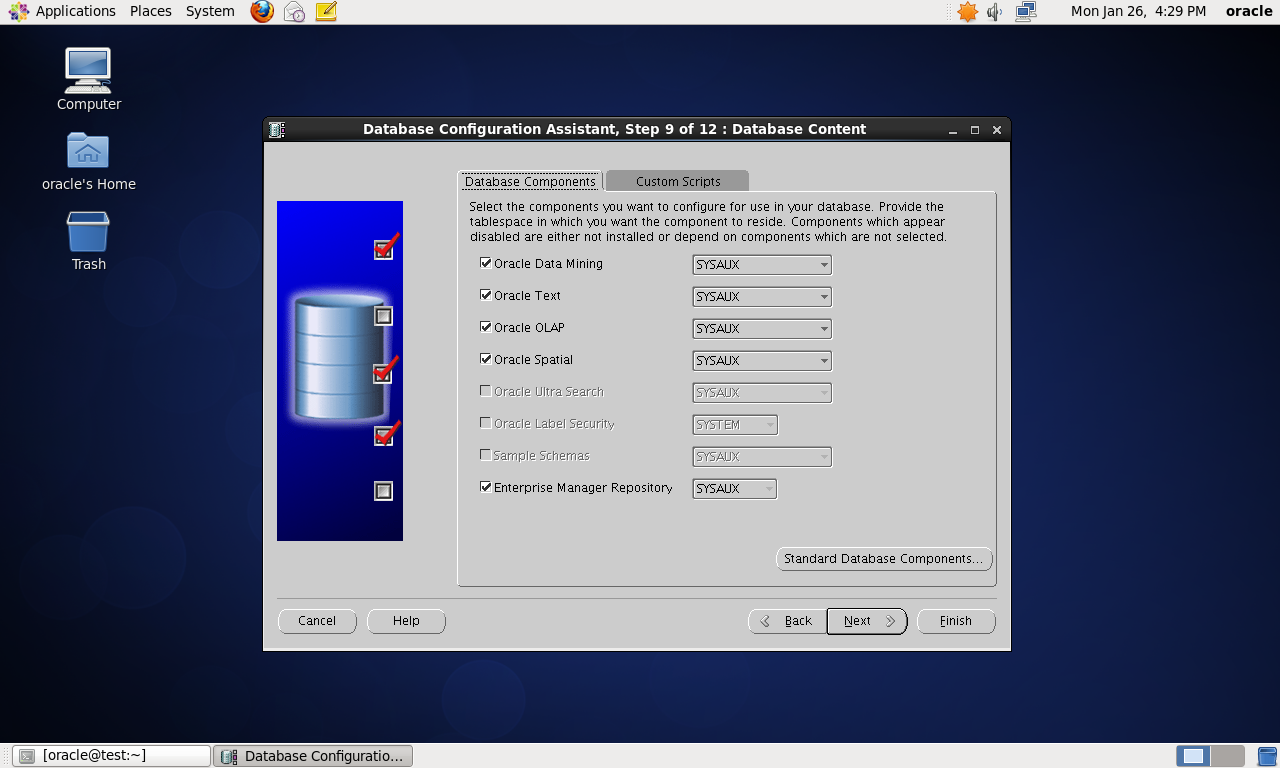Click Standard Database Components button
1280x768 pixels.
(x=884, y=559)
